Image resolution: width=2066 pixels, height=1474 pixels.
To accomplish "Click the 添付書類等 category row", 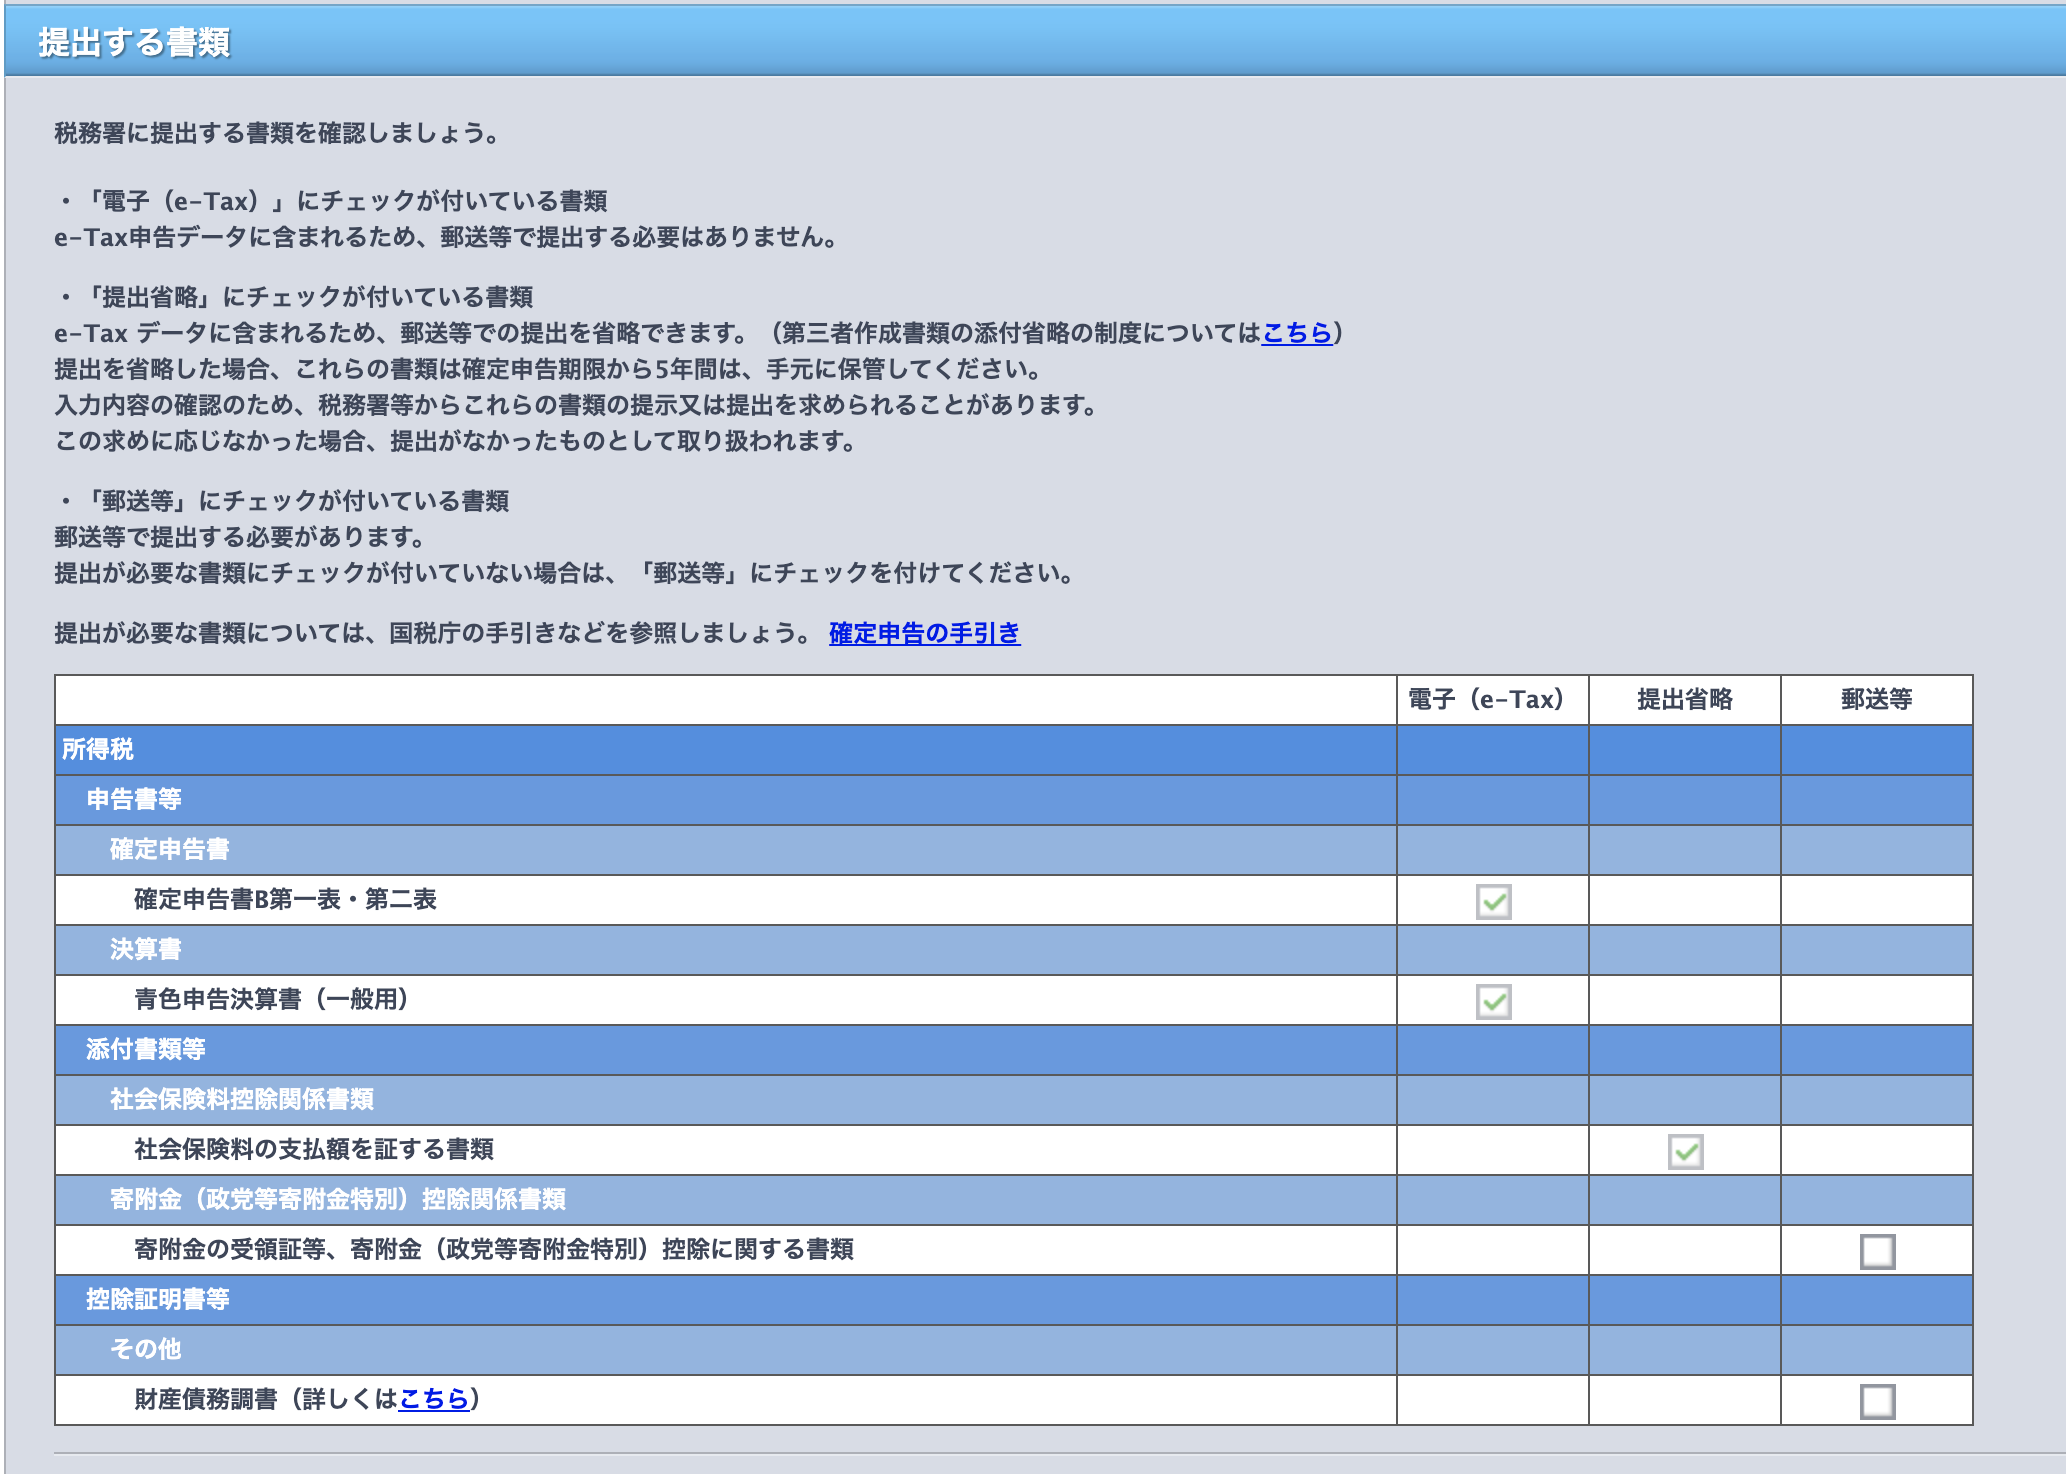I will click(146, 1049).
